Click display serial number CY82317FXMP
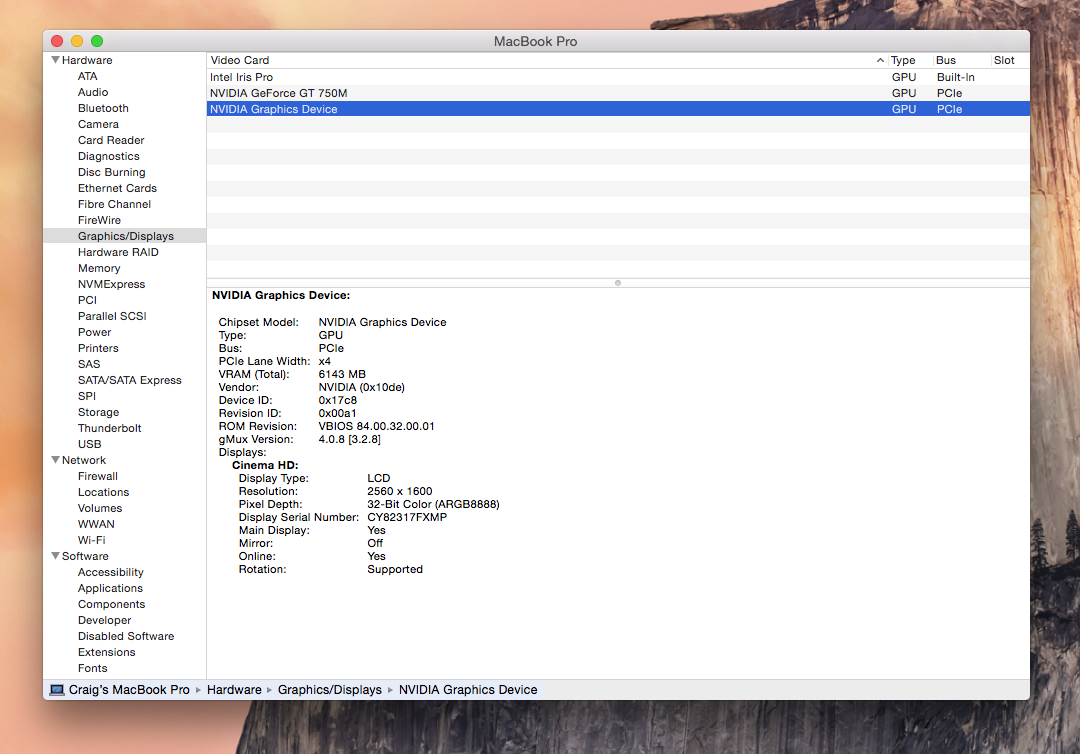The image size is (1080, 754). (407, 517)
